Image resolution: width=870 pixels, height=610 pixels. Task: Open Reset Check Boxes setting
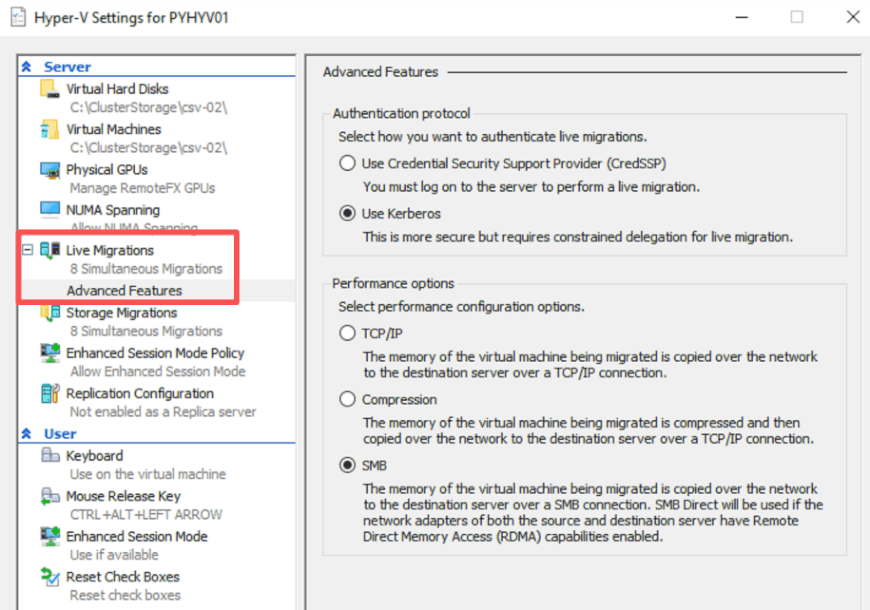pyautogui.click(x=123, y=577)
